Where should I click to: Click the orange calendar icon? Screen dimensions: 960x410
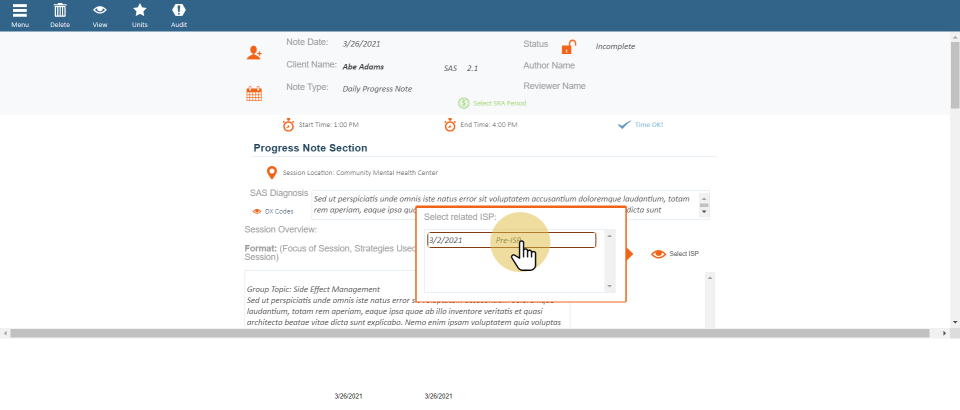[x=254, y=94]
